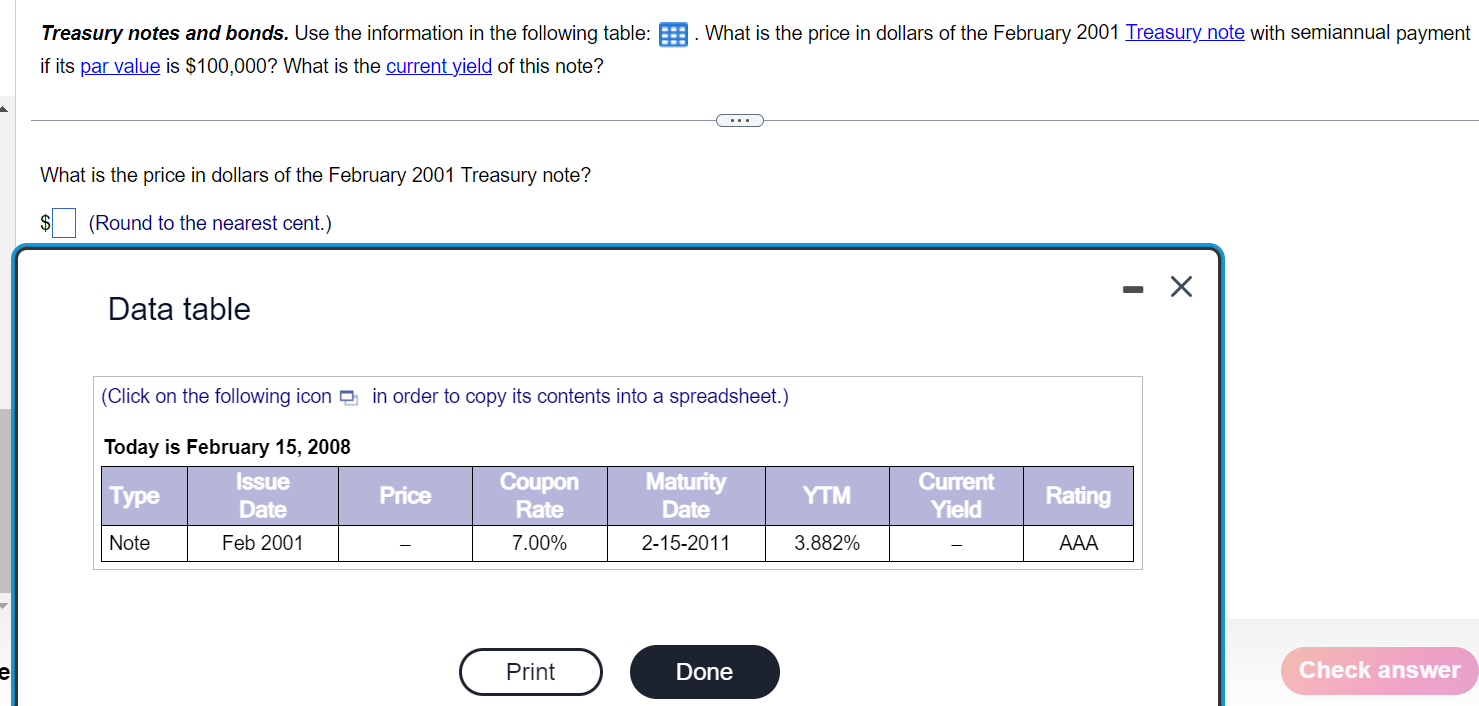This screenshot has width=1479, height=706.
Task: Select the AAA rating cell
Action: coord(1077,544)
